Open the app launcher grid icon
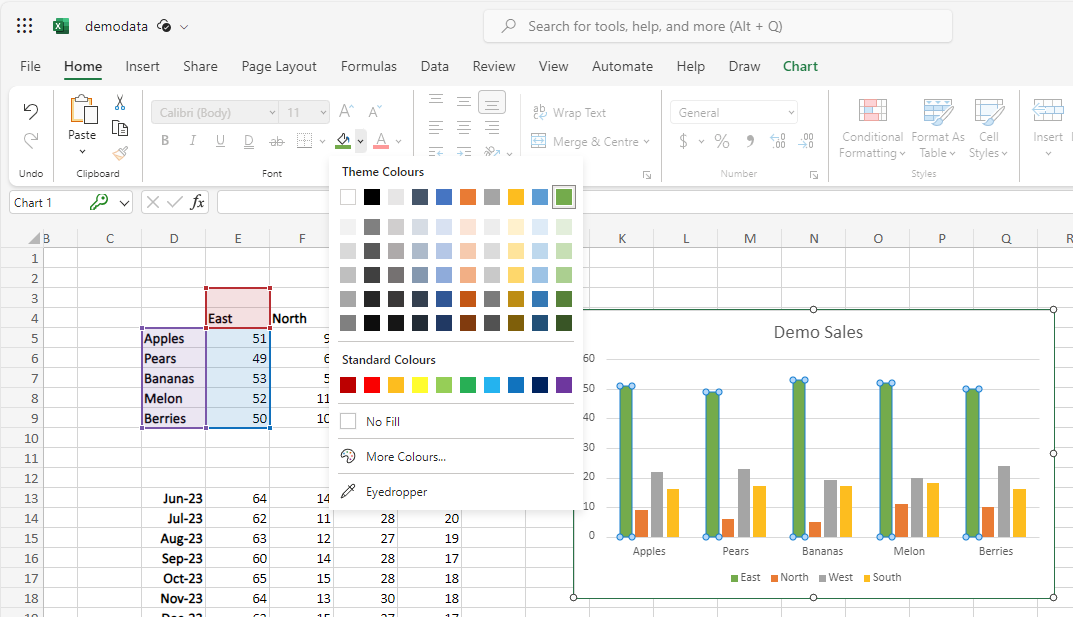Image resolution: width=1073 pixels, height=617 pixels. coord(25,26)
